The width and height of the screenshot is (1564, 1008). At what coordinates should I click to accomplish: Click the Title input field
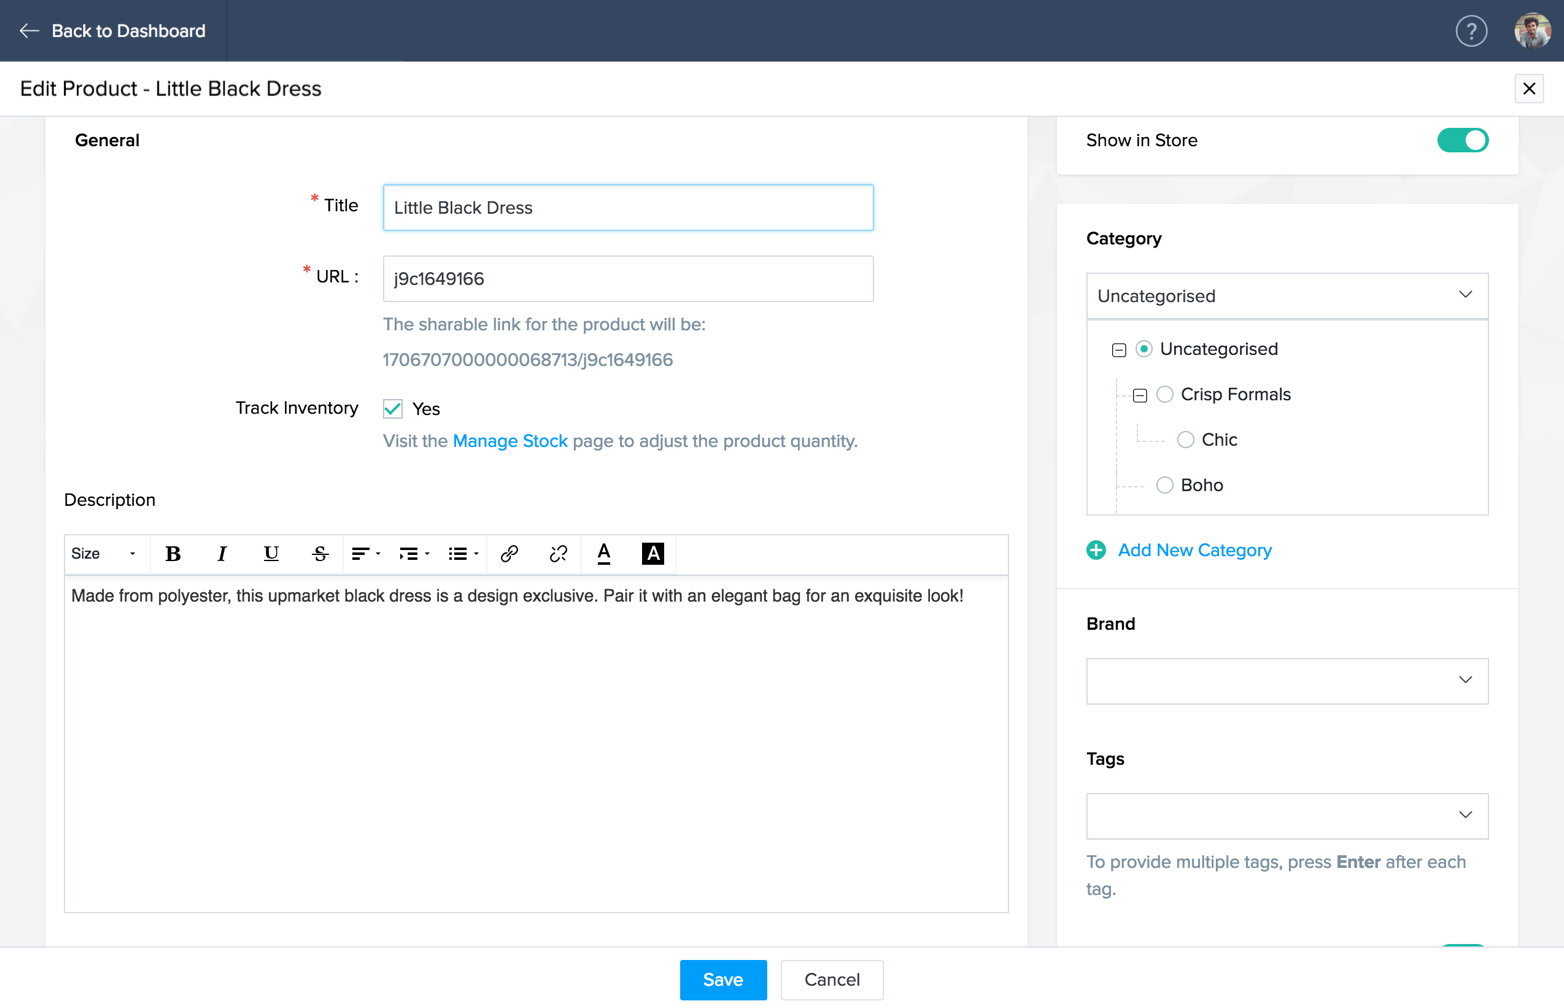[628, 208]
